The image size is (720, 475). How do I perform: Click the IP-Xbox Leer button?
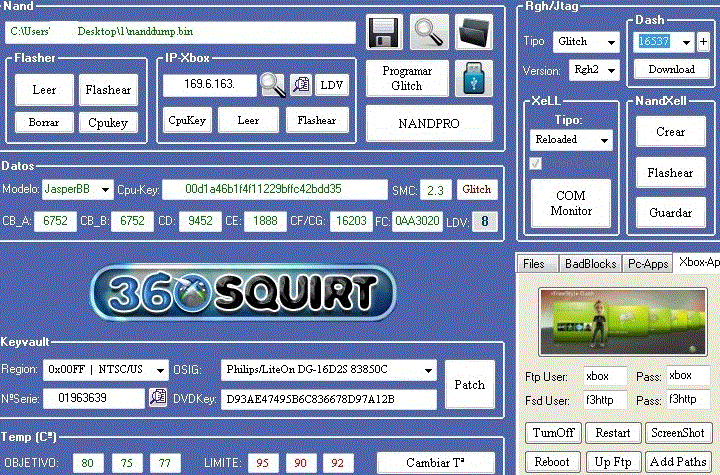click(x=248, y=120)
